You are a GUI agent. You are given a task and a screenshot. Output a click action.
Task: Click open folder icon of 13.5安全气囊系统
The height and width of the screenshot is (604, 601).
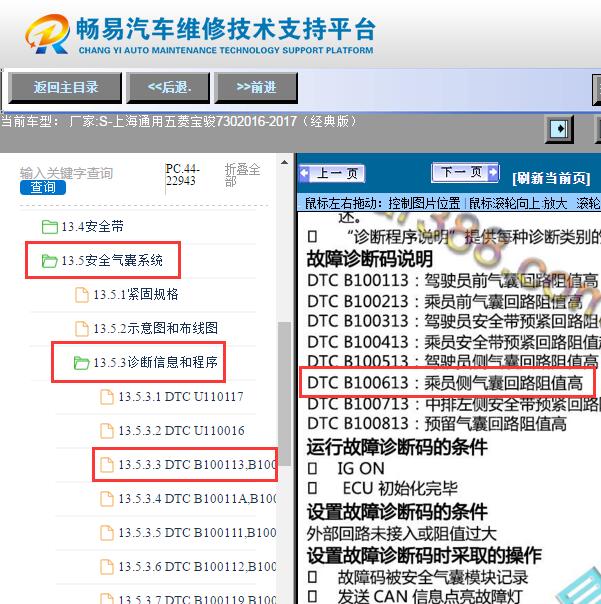click(50, 261)
